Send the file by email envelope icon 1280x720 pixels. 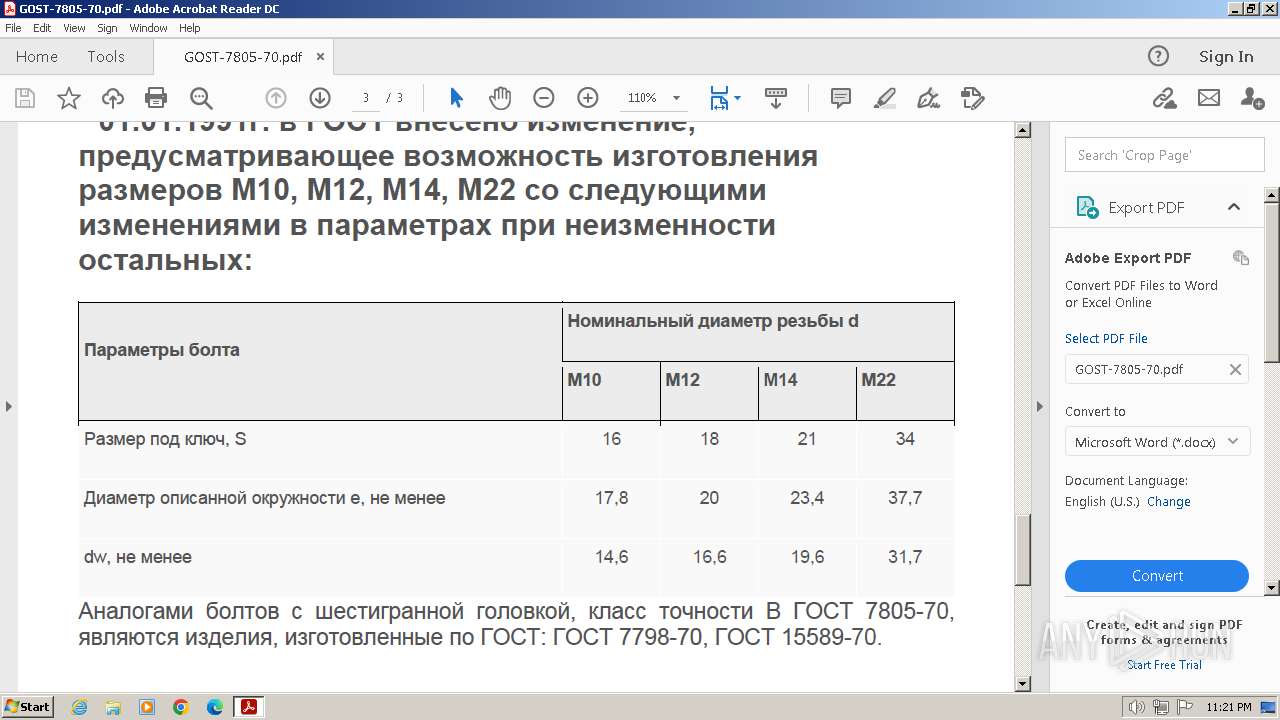(x=1209, y=98)
